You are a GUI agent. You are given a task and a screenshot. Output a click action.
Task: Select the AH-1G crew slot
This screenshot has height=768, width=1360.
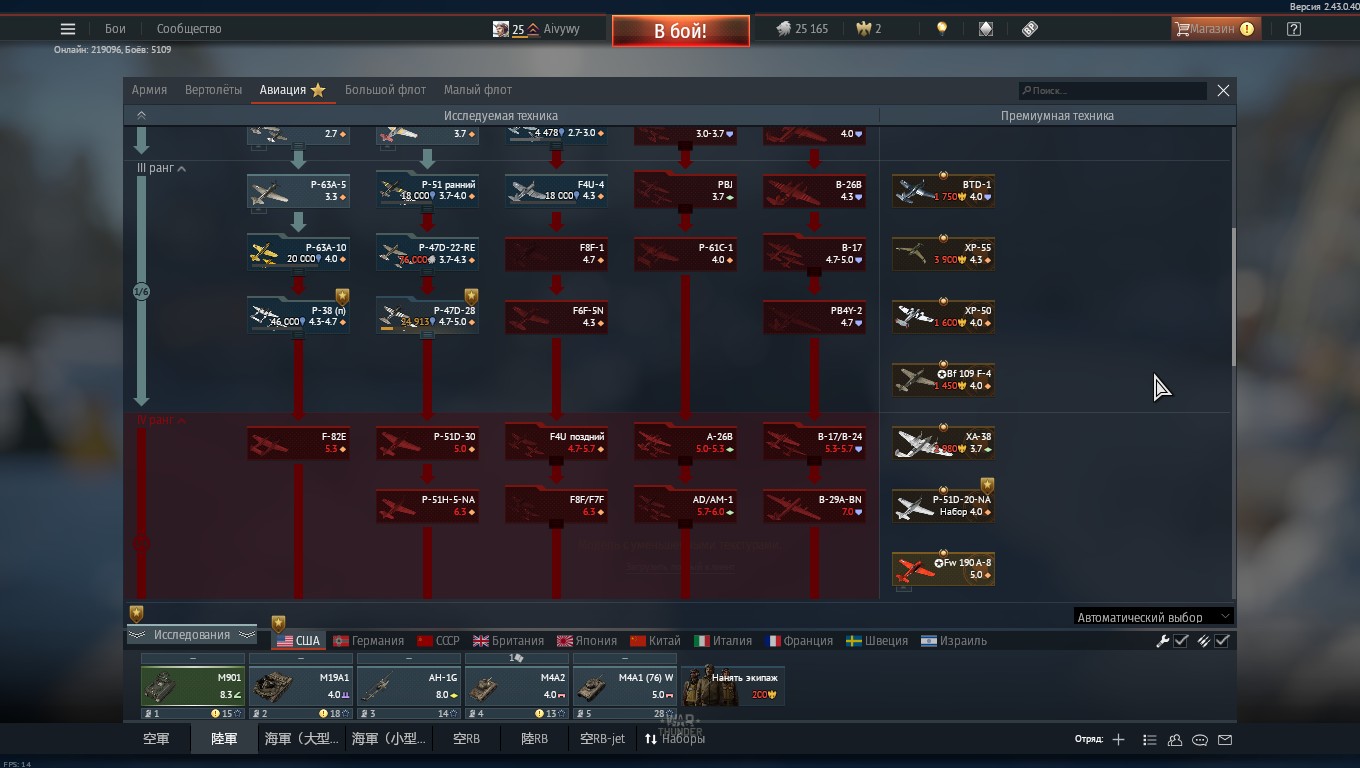point(409,687)
